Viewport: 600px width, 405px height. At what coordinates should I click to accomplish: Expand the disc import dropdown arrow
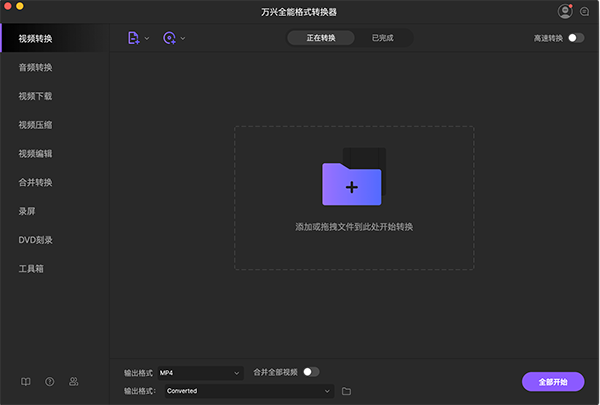(183, 38)
